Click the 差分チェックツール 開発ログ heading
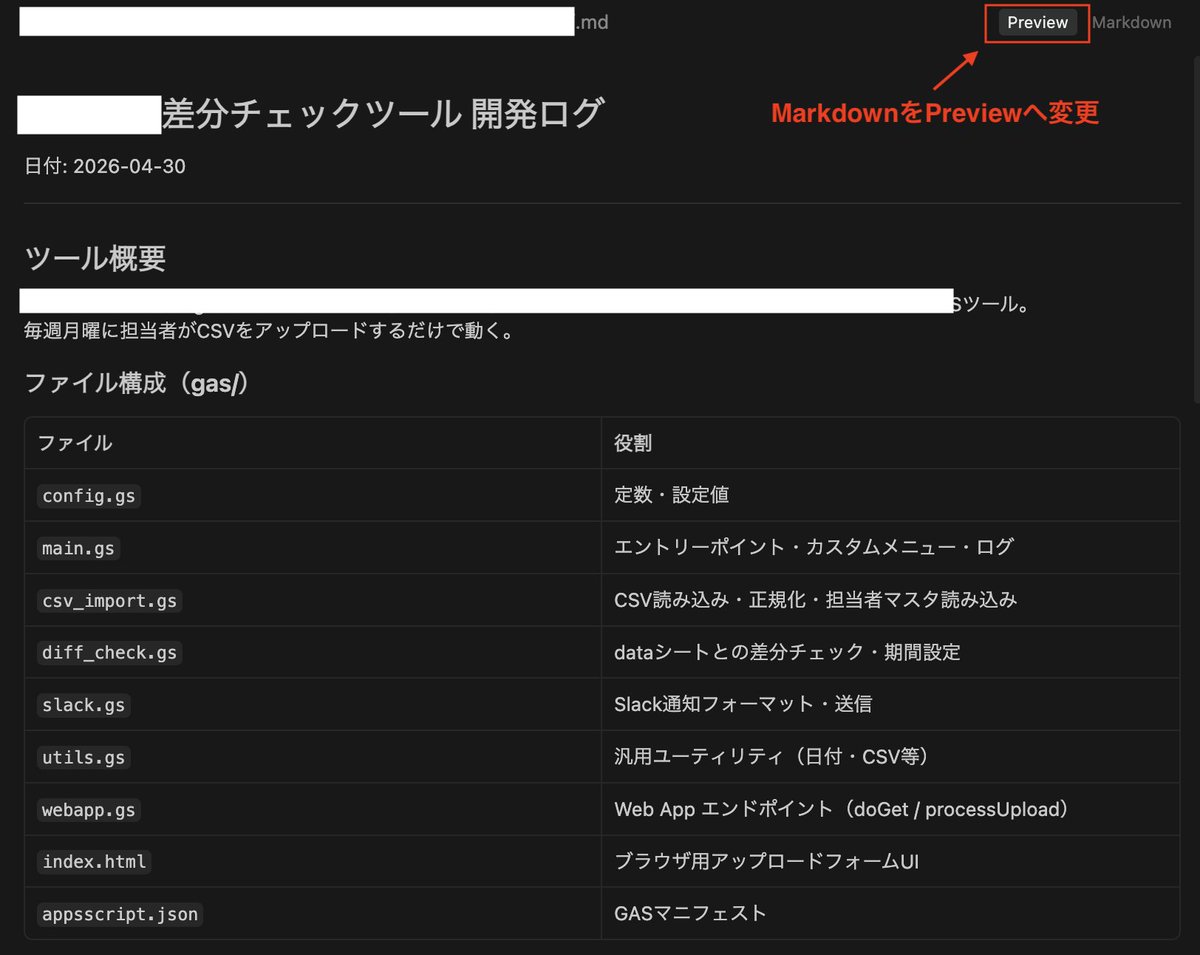This screenshot has width=1200, height=955. click(382, 114)
